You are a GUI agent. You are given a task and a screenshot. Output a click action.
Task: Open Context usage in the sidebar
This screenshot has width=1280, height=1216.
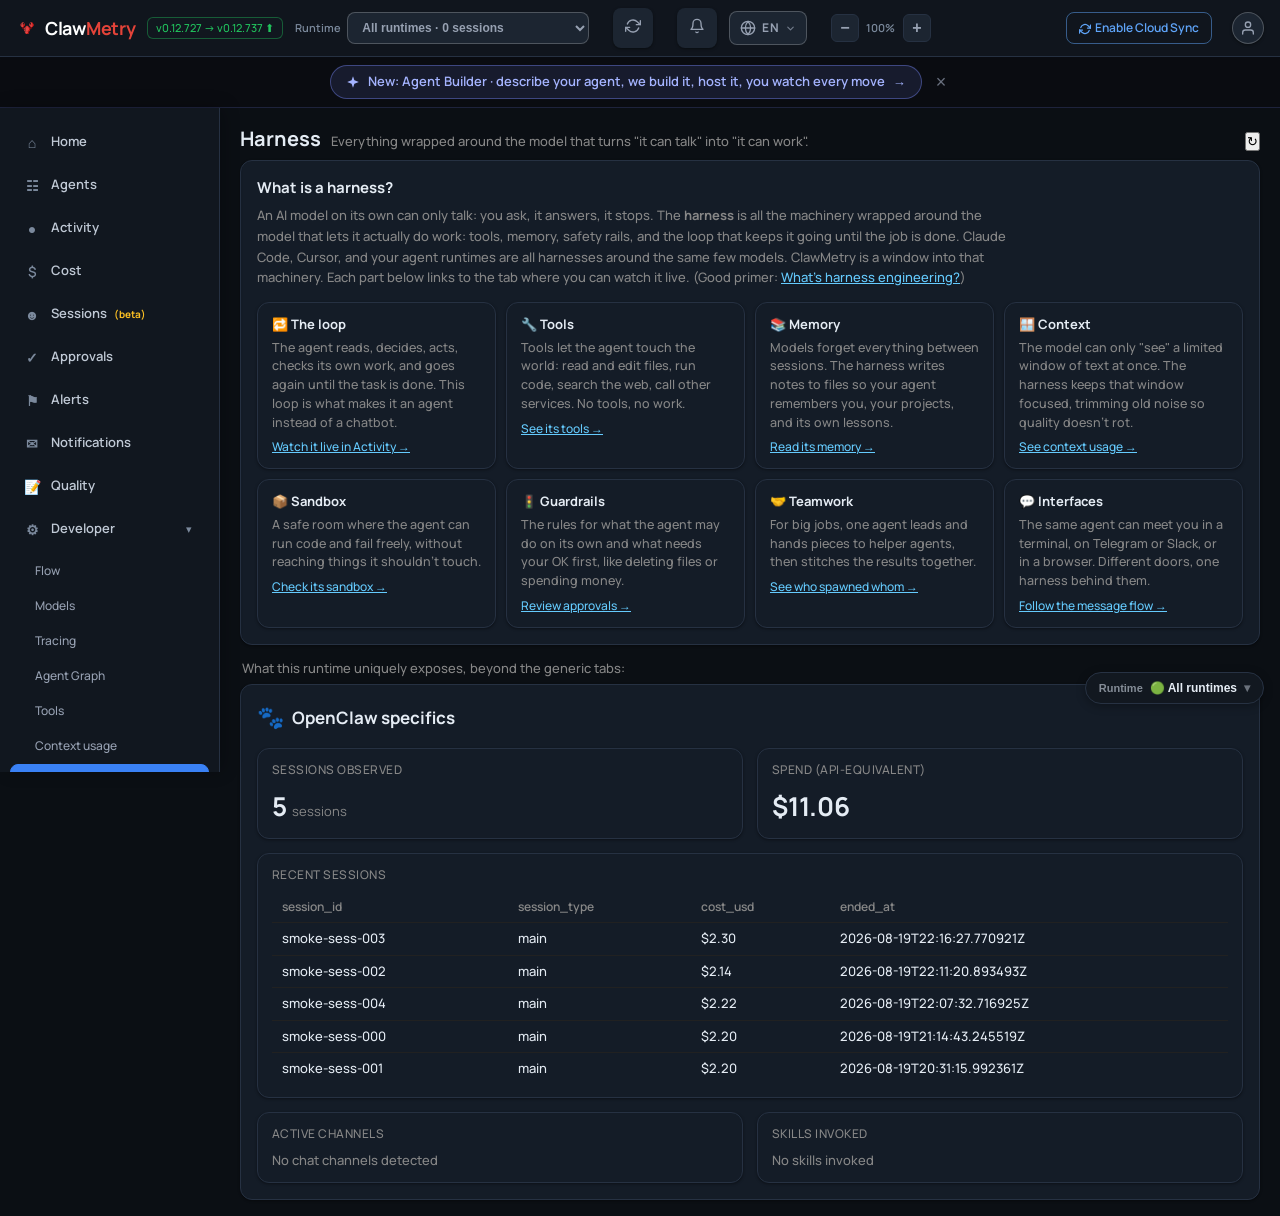click(76, 746)
